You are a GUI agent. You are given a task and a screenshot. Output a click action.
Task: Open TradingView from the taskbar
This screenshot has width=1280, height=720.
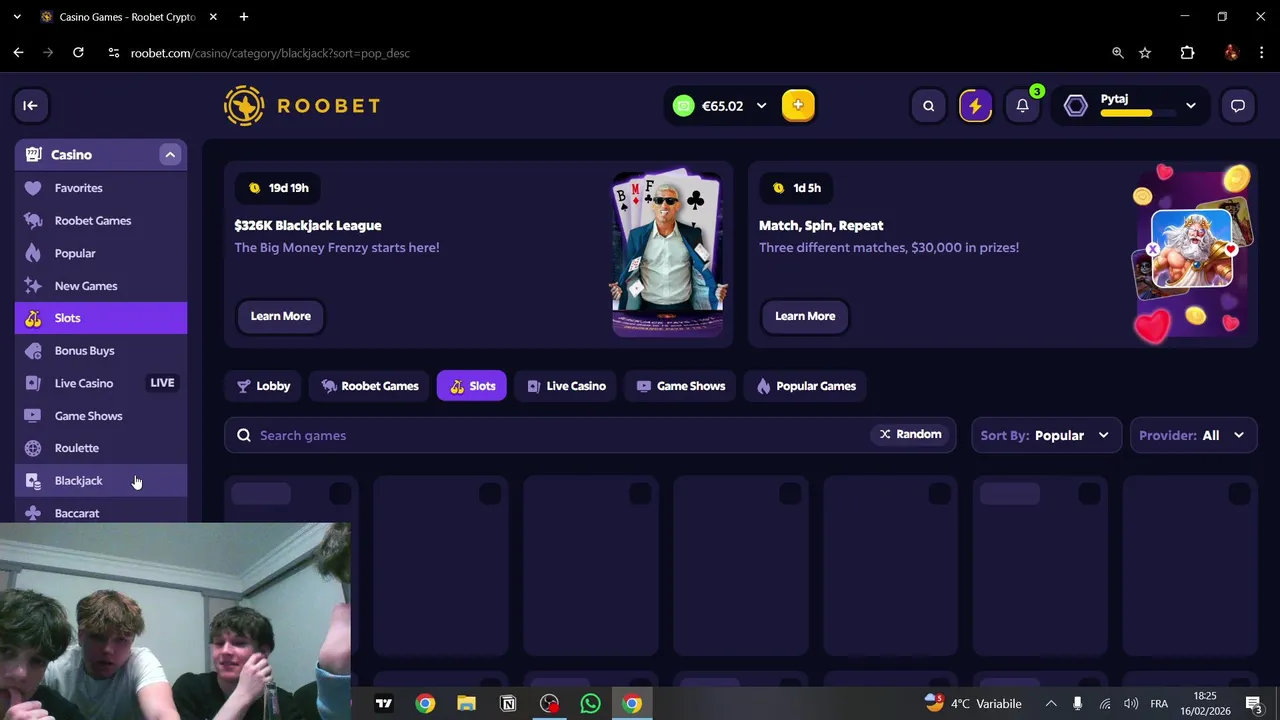coord(384,703)
